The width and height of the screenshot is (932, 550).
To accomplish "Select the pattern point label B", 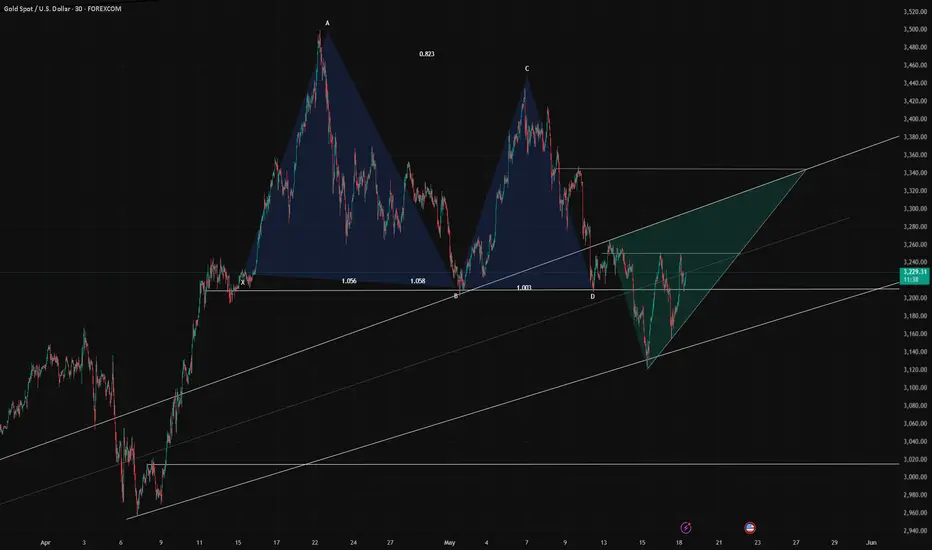I will coord(456,296).
